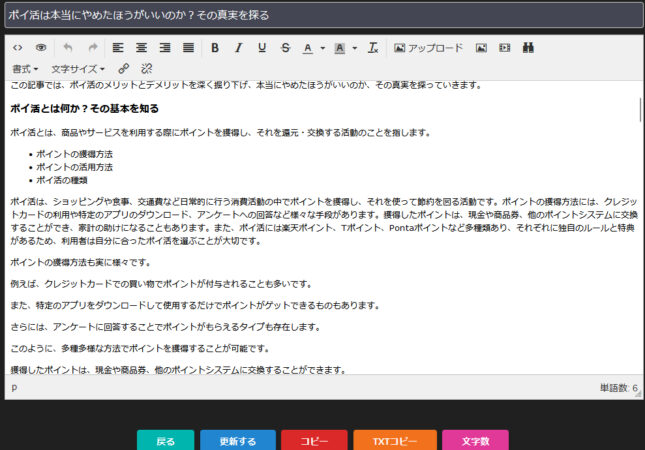Image resolution: width=645 pixels, height=450 pixels.
Task: Open the text color dropdown arrow
Action: [x=322, y=48]
